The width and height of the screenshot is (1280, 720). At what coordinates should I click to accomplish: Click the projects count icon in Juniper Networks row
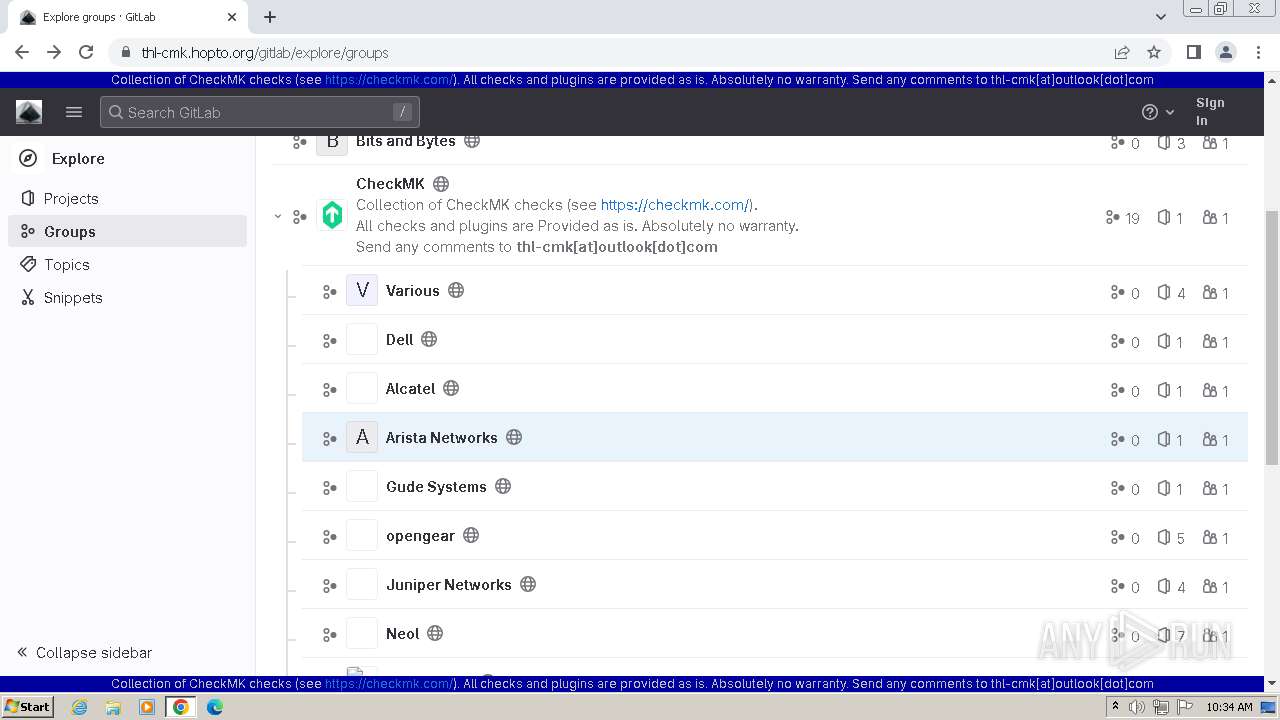[1164, 586]
